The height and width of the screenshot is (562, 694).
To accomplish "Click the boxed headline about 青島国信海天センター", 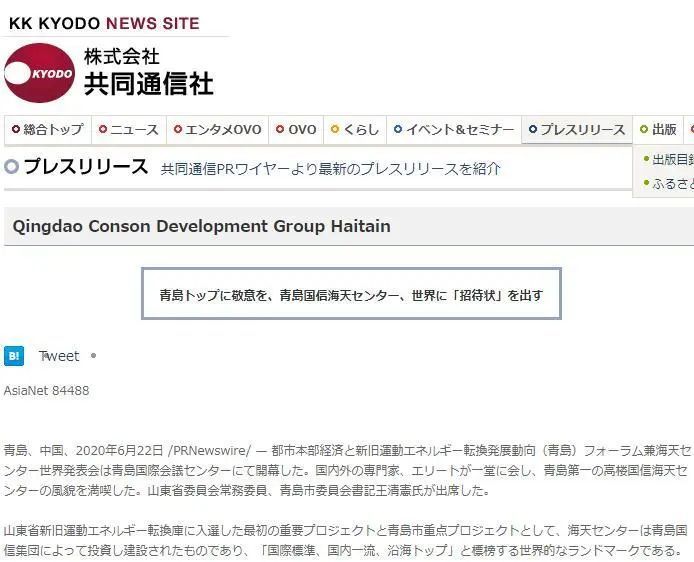I will 351,294.
